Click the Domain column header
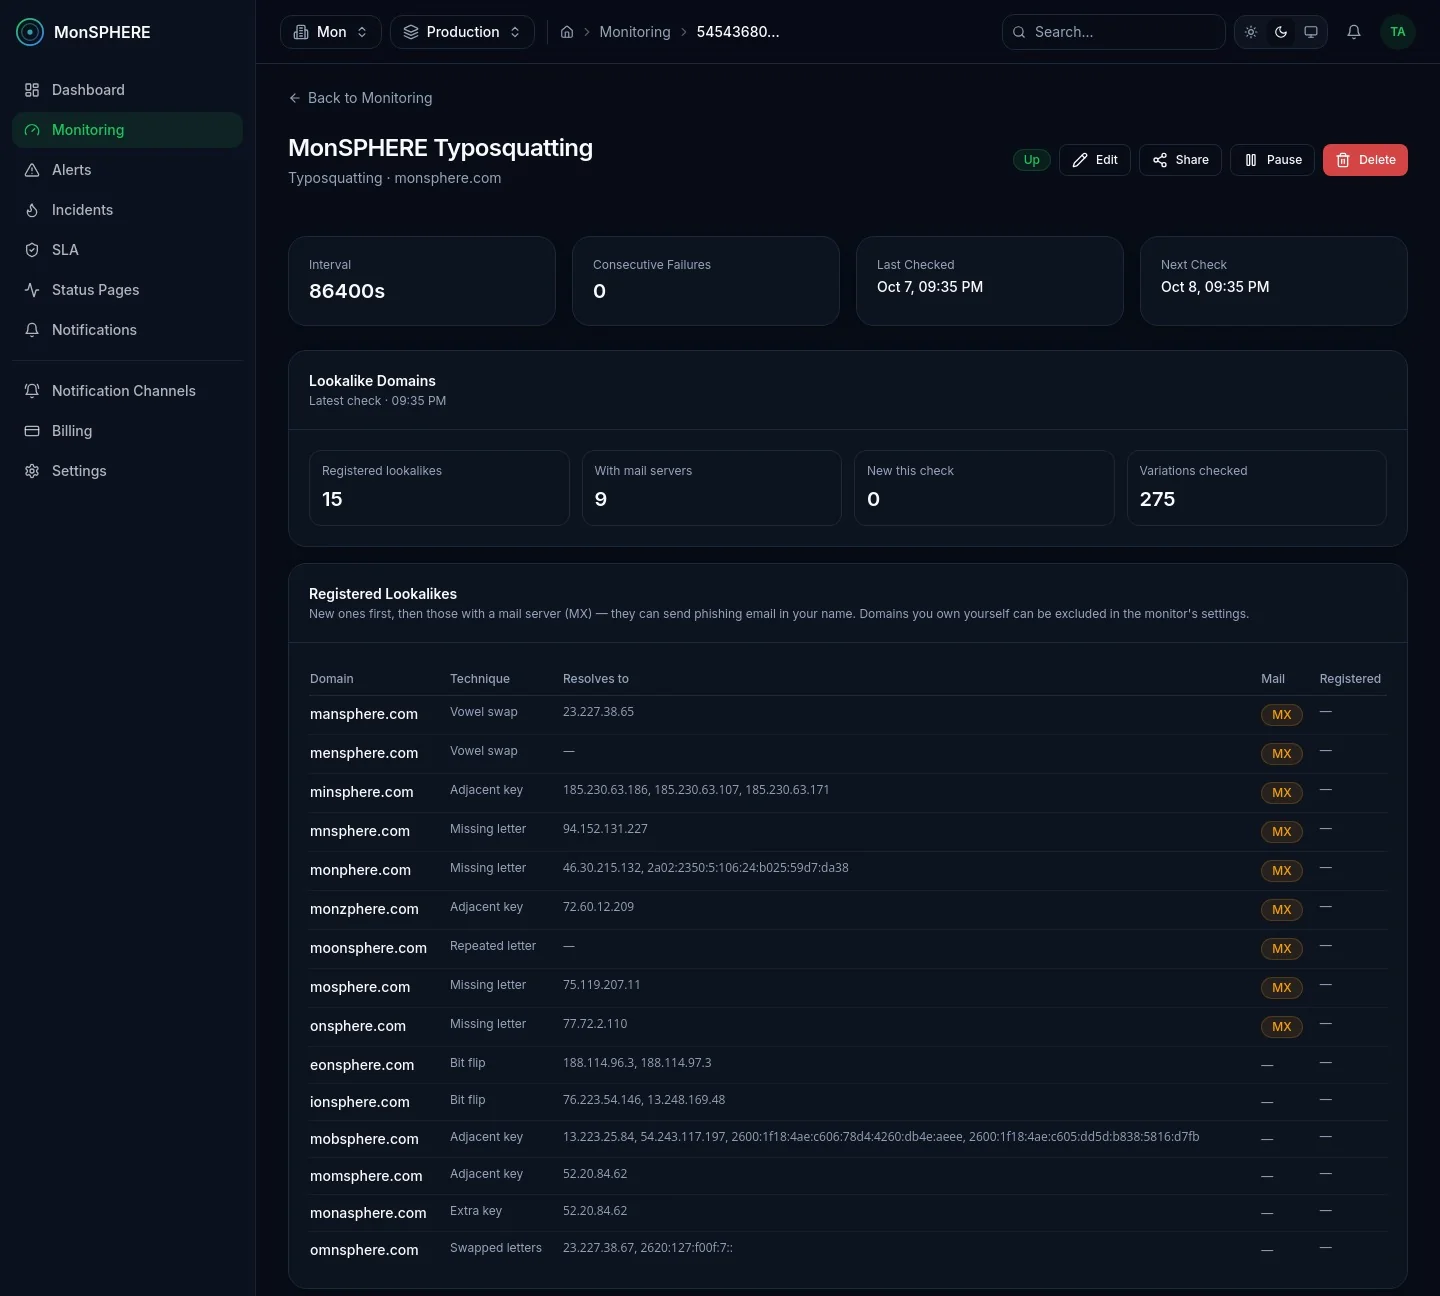 click(x=332, y=679)
